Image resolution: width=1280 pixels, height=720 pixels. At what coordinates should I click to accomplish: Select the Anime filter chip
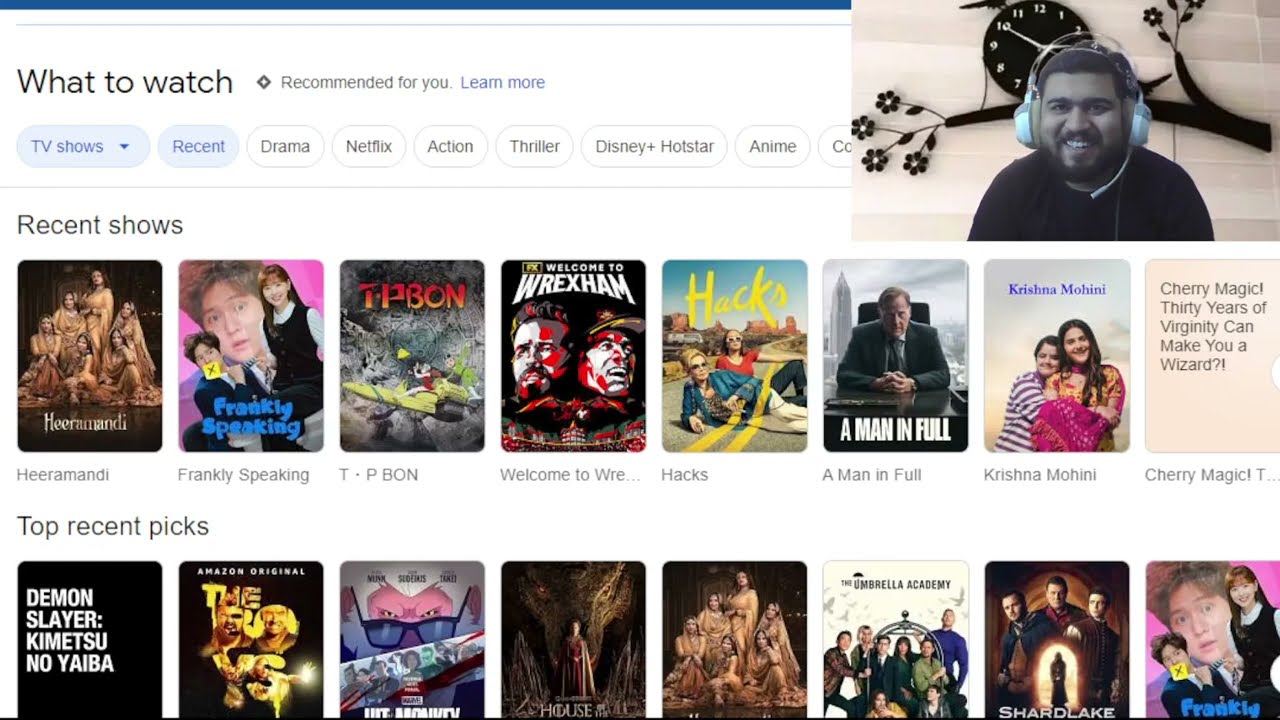772,146
